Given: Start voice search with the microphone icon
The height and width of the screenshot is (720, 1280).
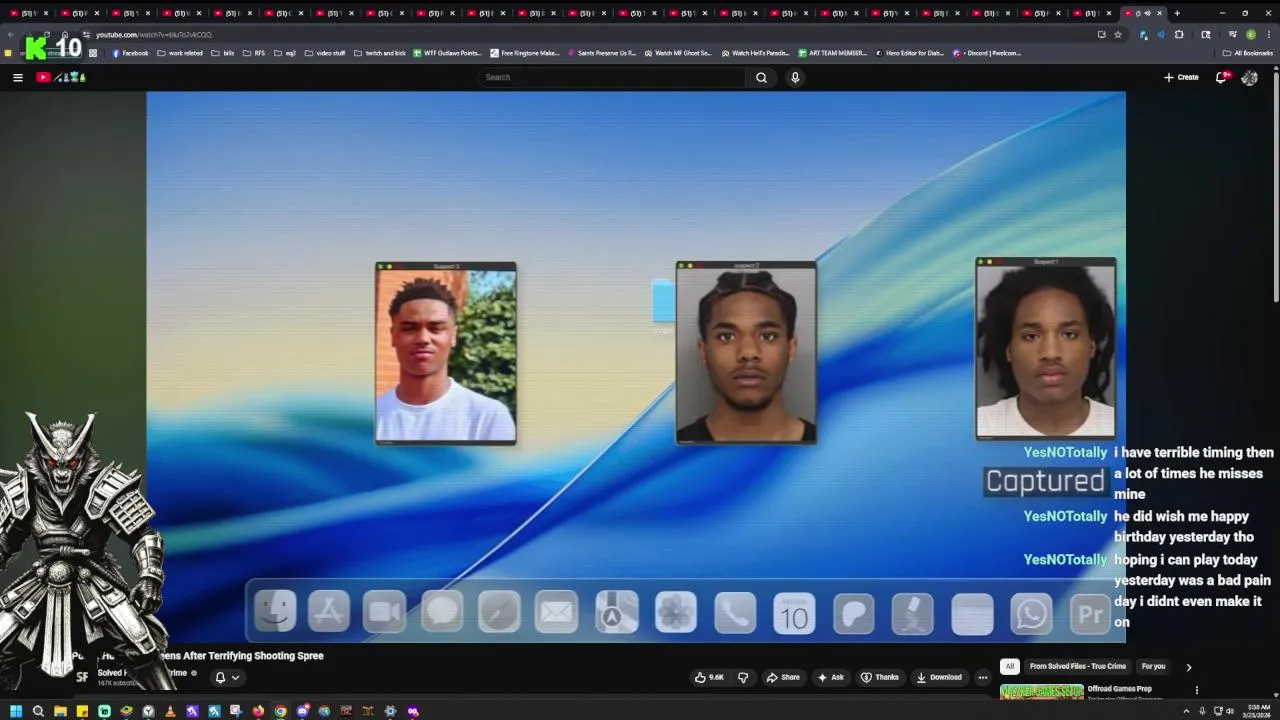Looking at the screenshot, I should (795, 77).
